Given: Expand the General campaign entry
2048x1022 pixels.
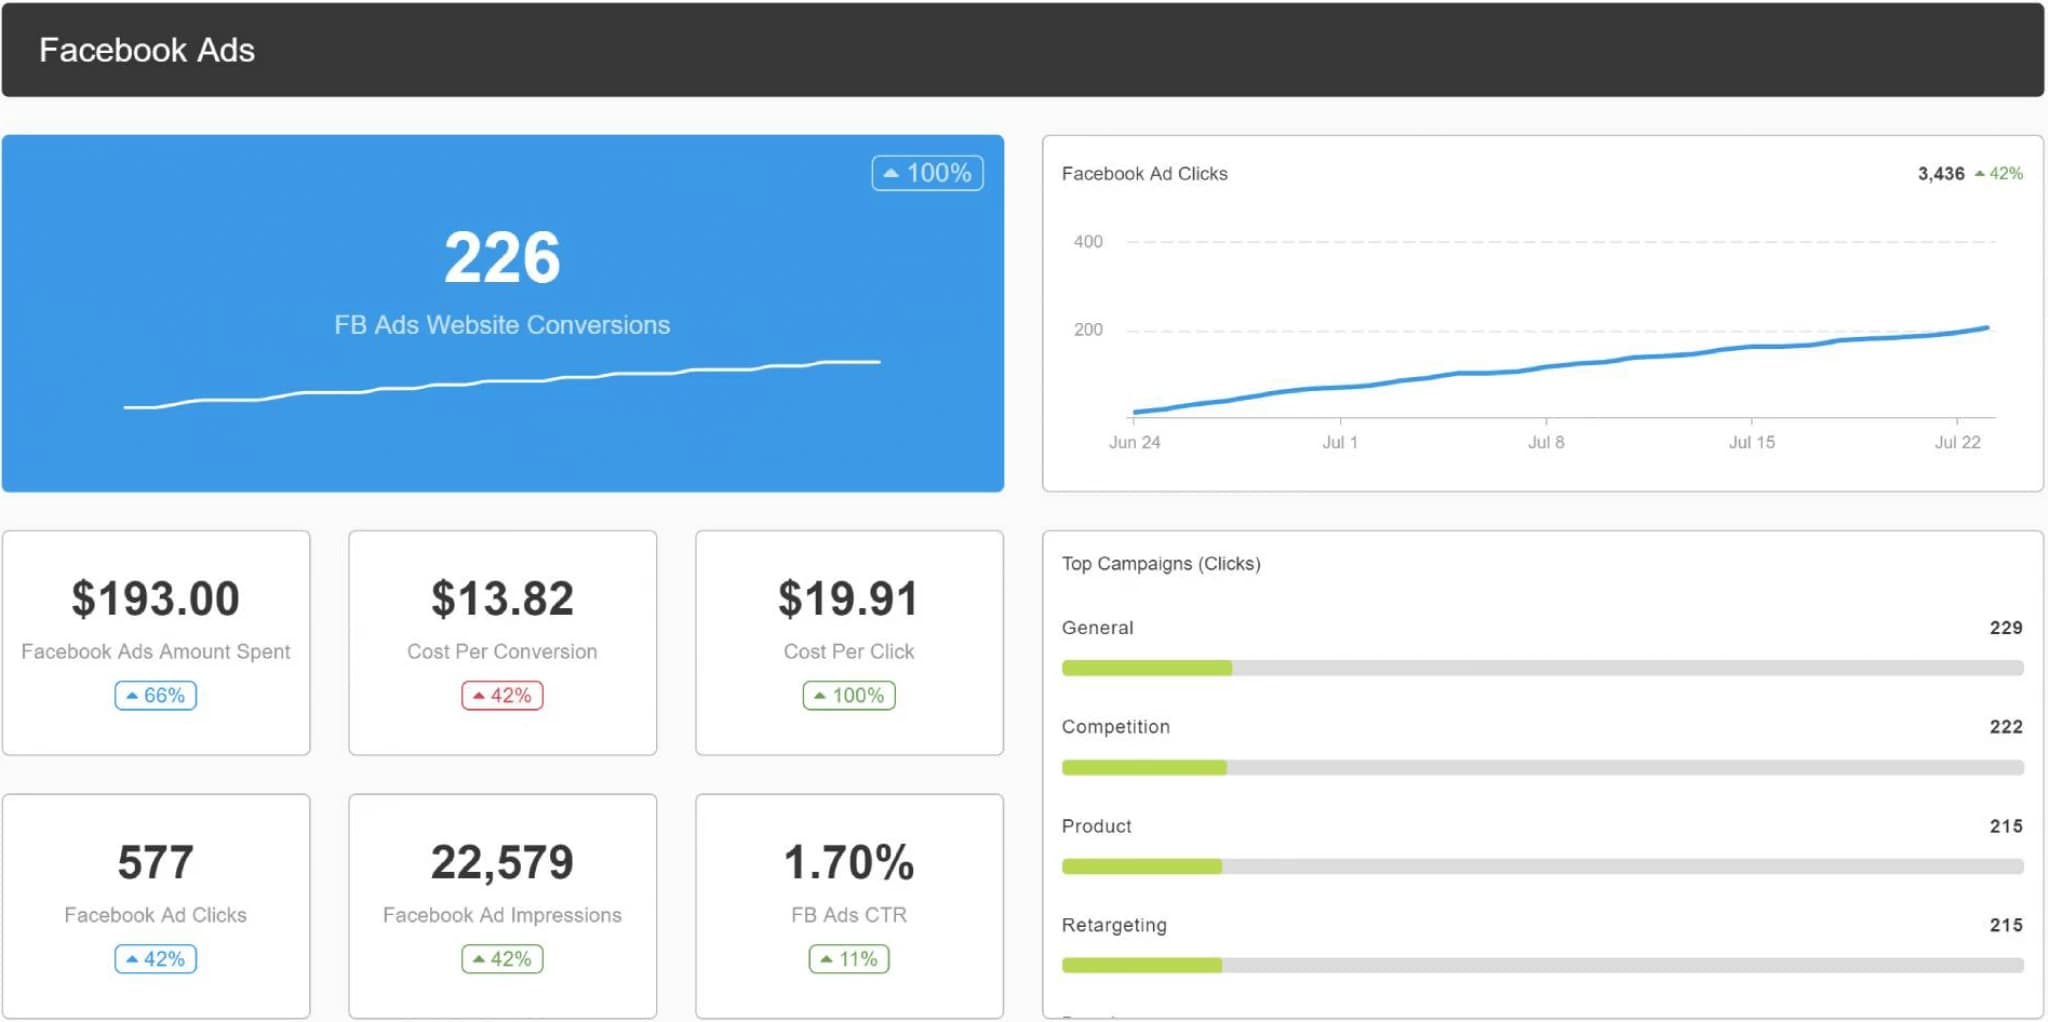Looking at the screenshot, I should coord(1097,627).
